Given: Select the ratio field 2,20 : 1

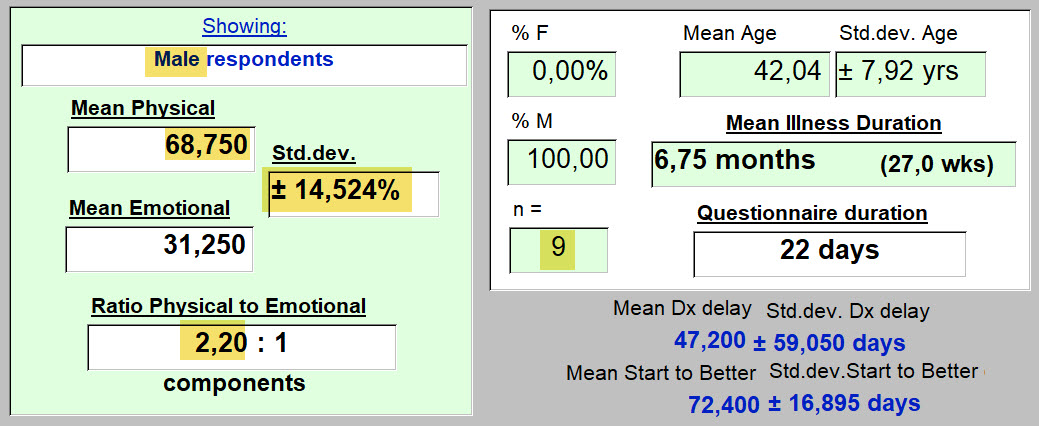Looking at the screenshot, I should [x=242, y=346].
